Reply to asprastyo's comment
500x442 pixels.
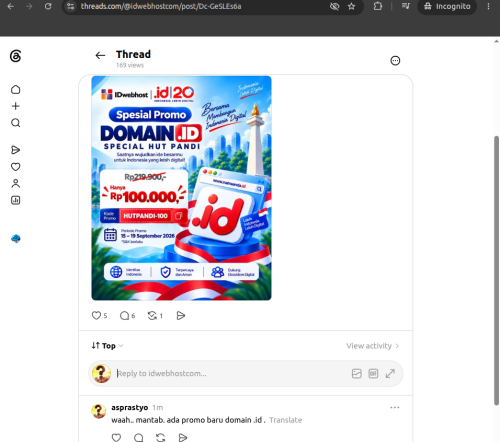138,437
